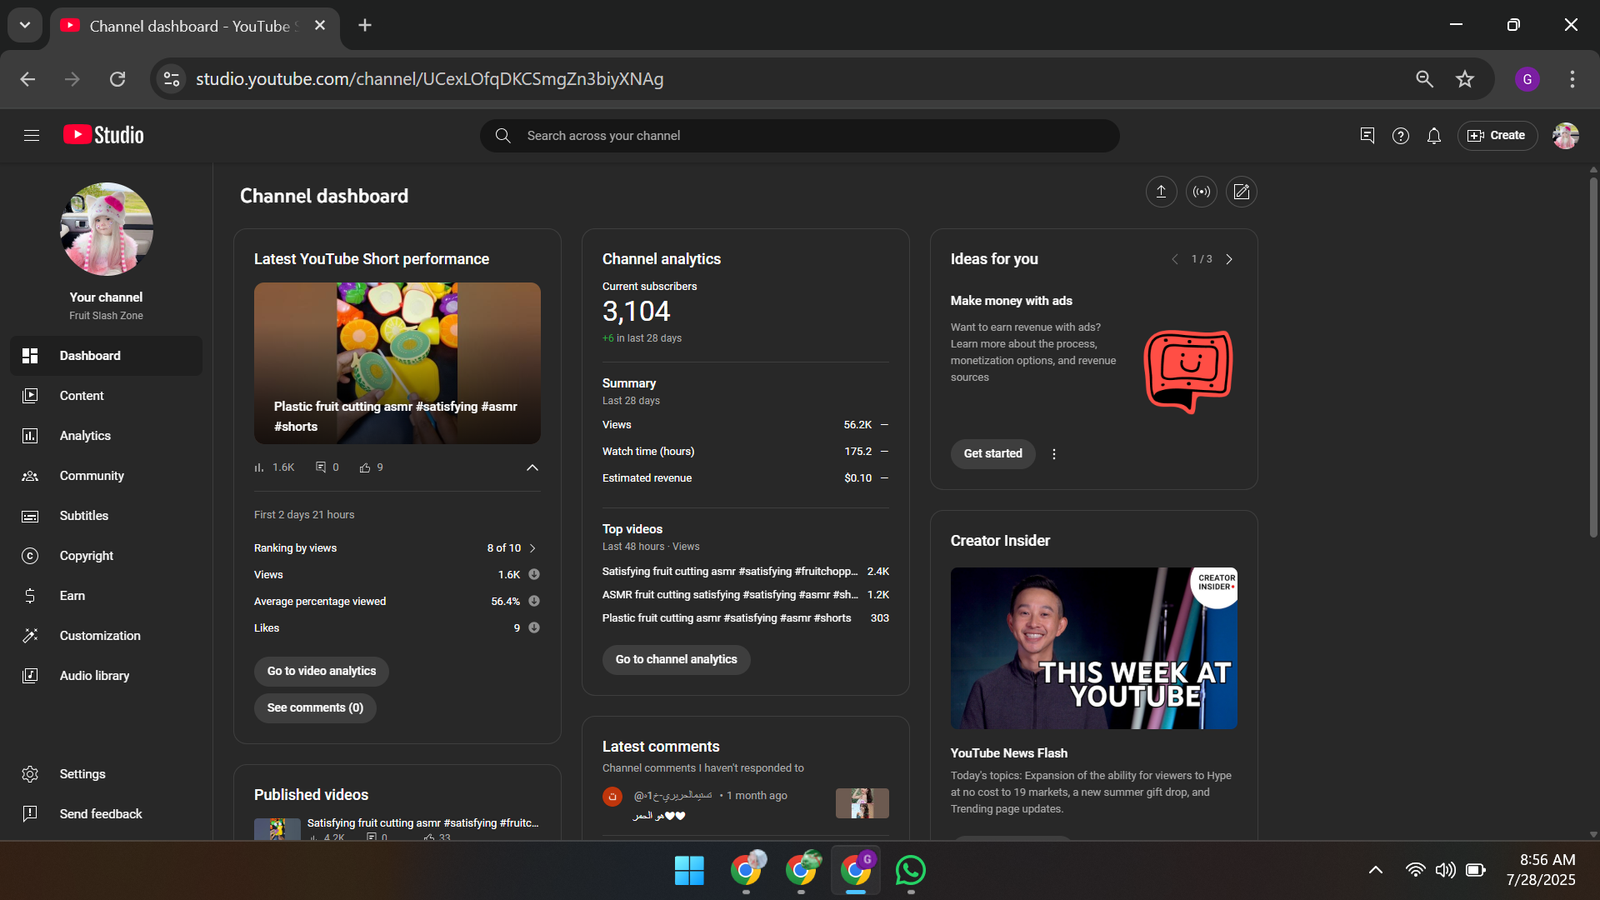Open the latest Short thumbnail

(x=397, y=363)
